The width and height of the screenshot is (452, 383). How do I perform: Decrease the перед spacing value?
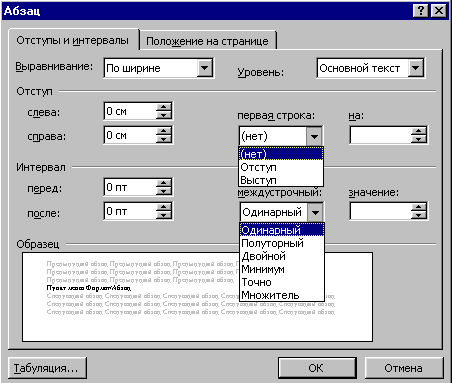coord(164,191)
